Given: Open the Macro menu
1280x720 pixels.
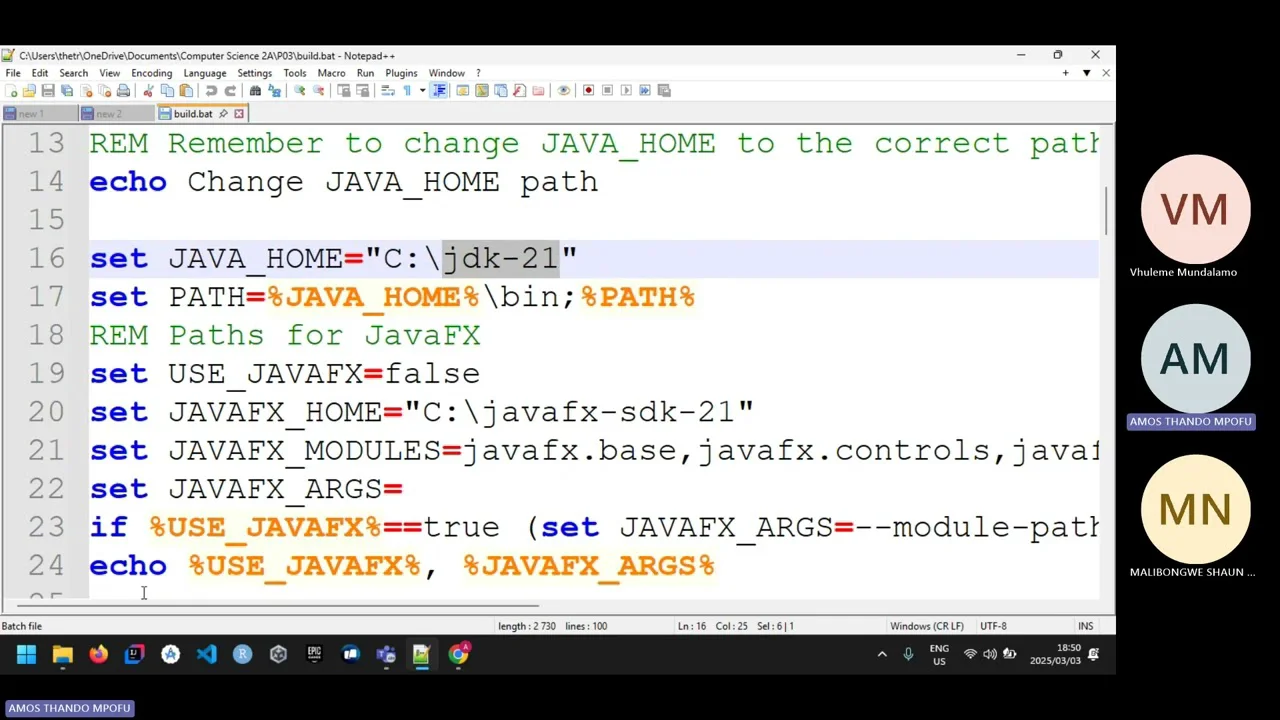Looking at the screenshot, I should click(331, 73).
